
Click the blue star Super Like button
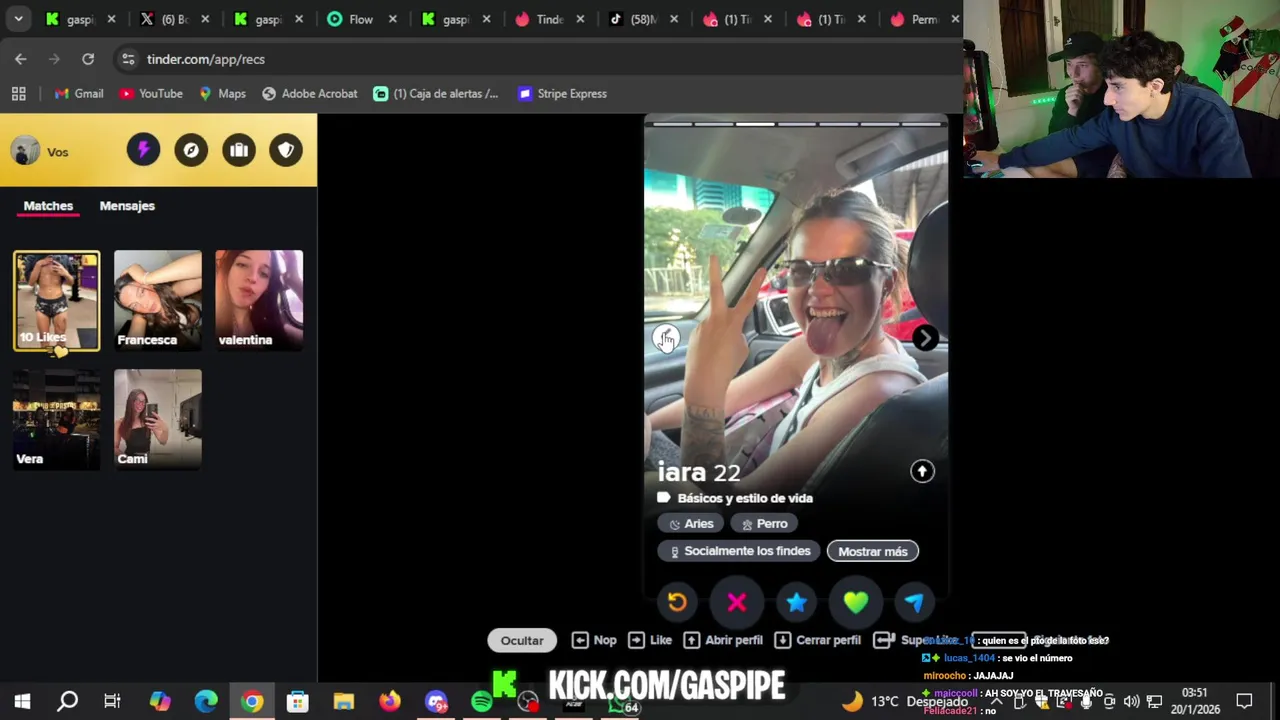coord(796,602)
